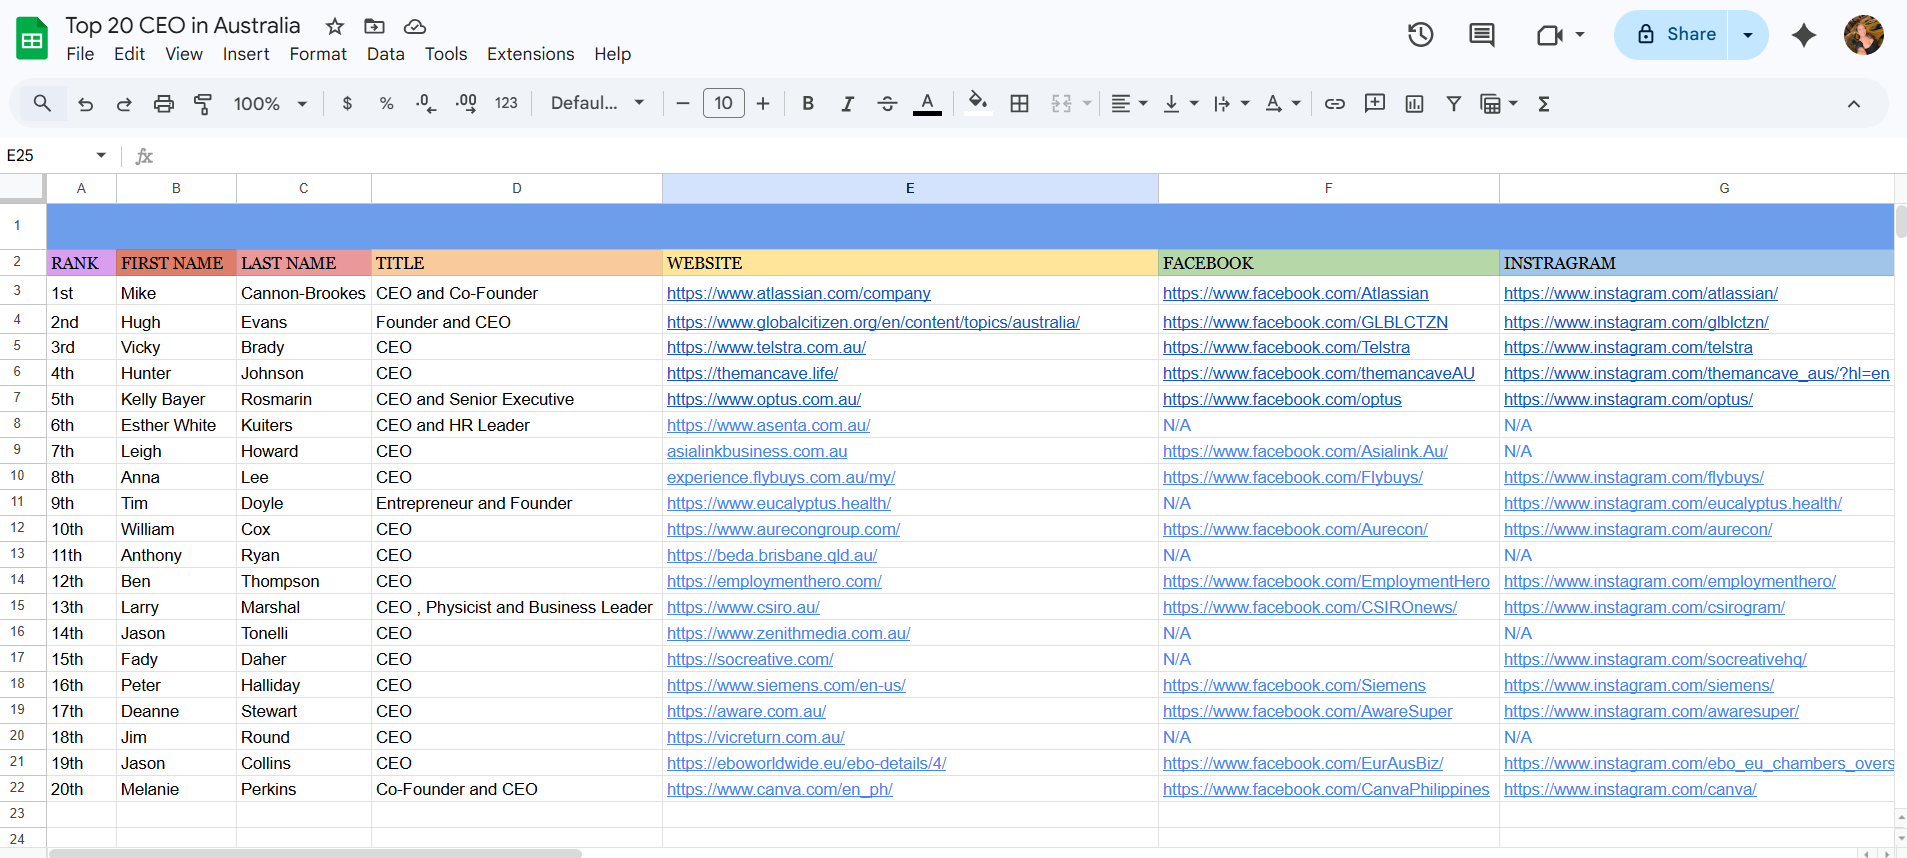Open the Data menu
This screenshot has width=1907, height=858.
(385, 54)
